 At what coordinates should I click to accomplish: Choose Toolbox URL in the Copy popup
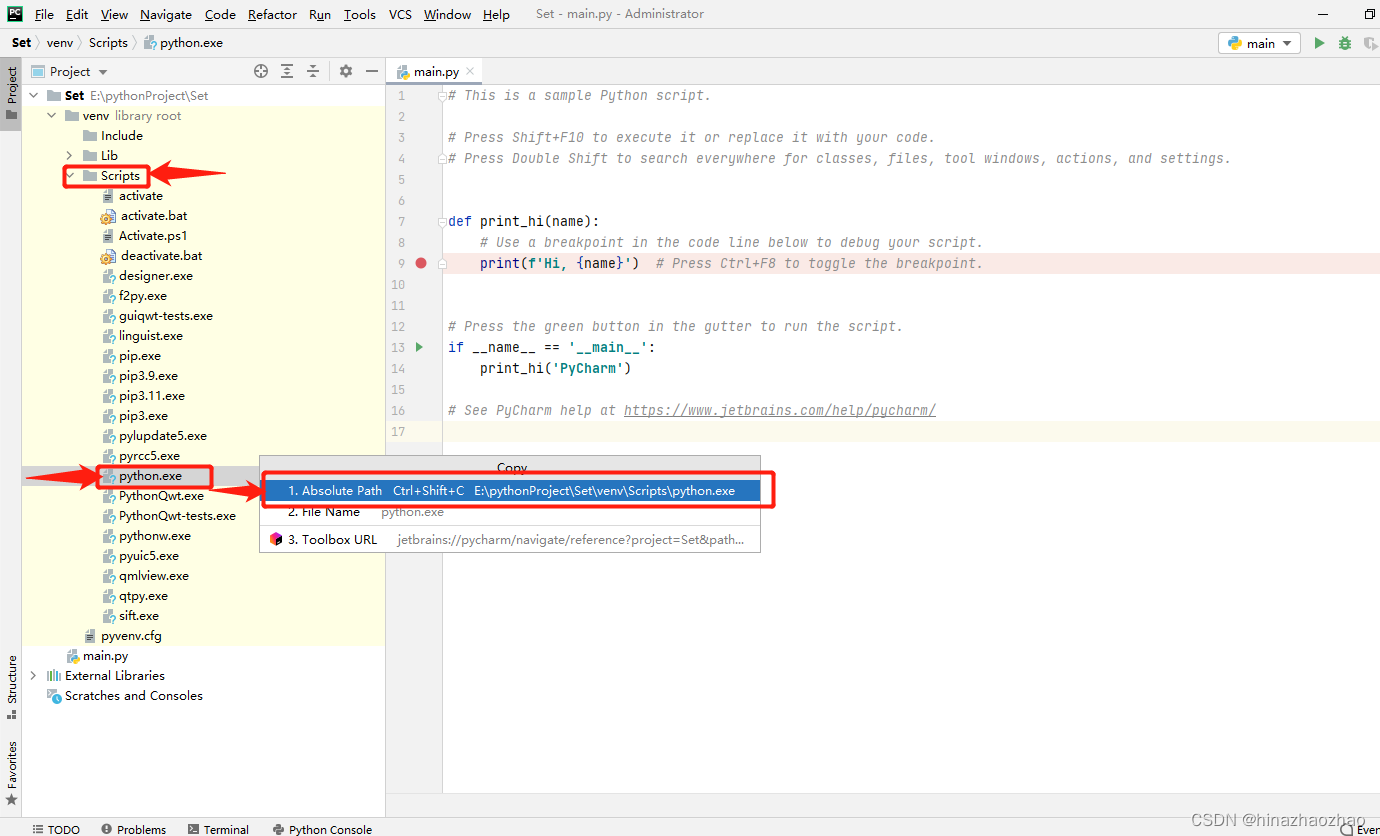tap(510, 539)
